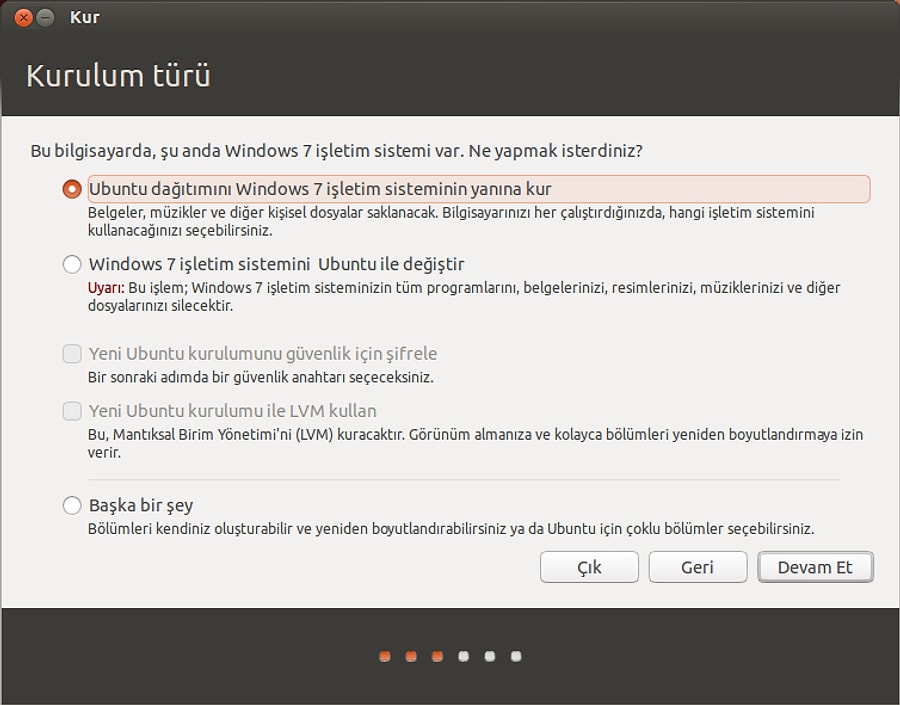Click the fourth progress dot (first white)
This screenshot has height=705, width=900.
[463, 657]
